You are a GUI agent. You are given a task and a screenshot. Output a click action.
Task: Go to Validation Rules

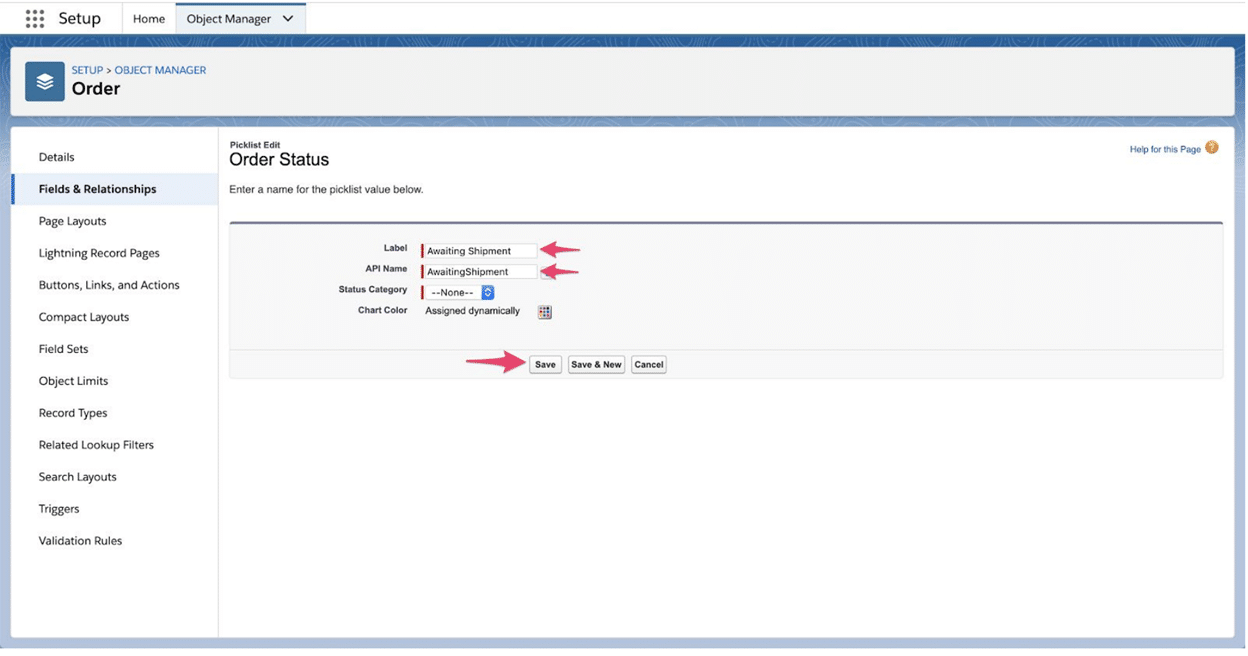(x=81, y=541)
